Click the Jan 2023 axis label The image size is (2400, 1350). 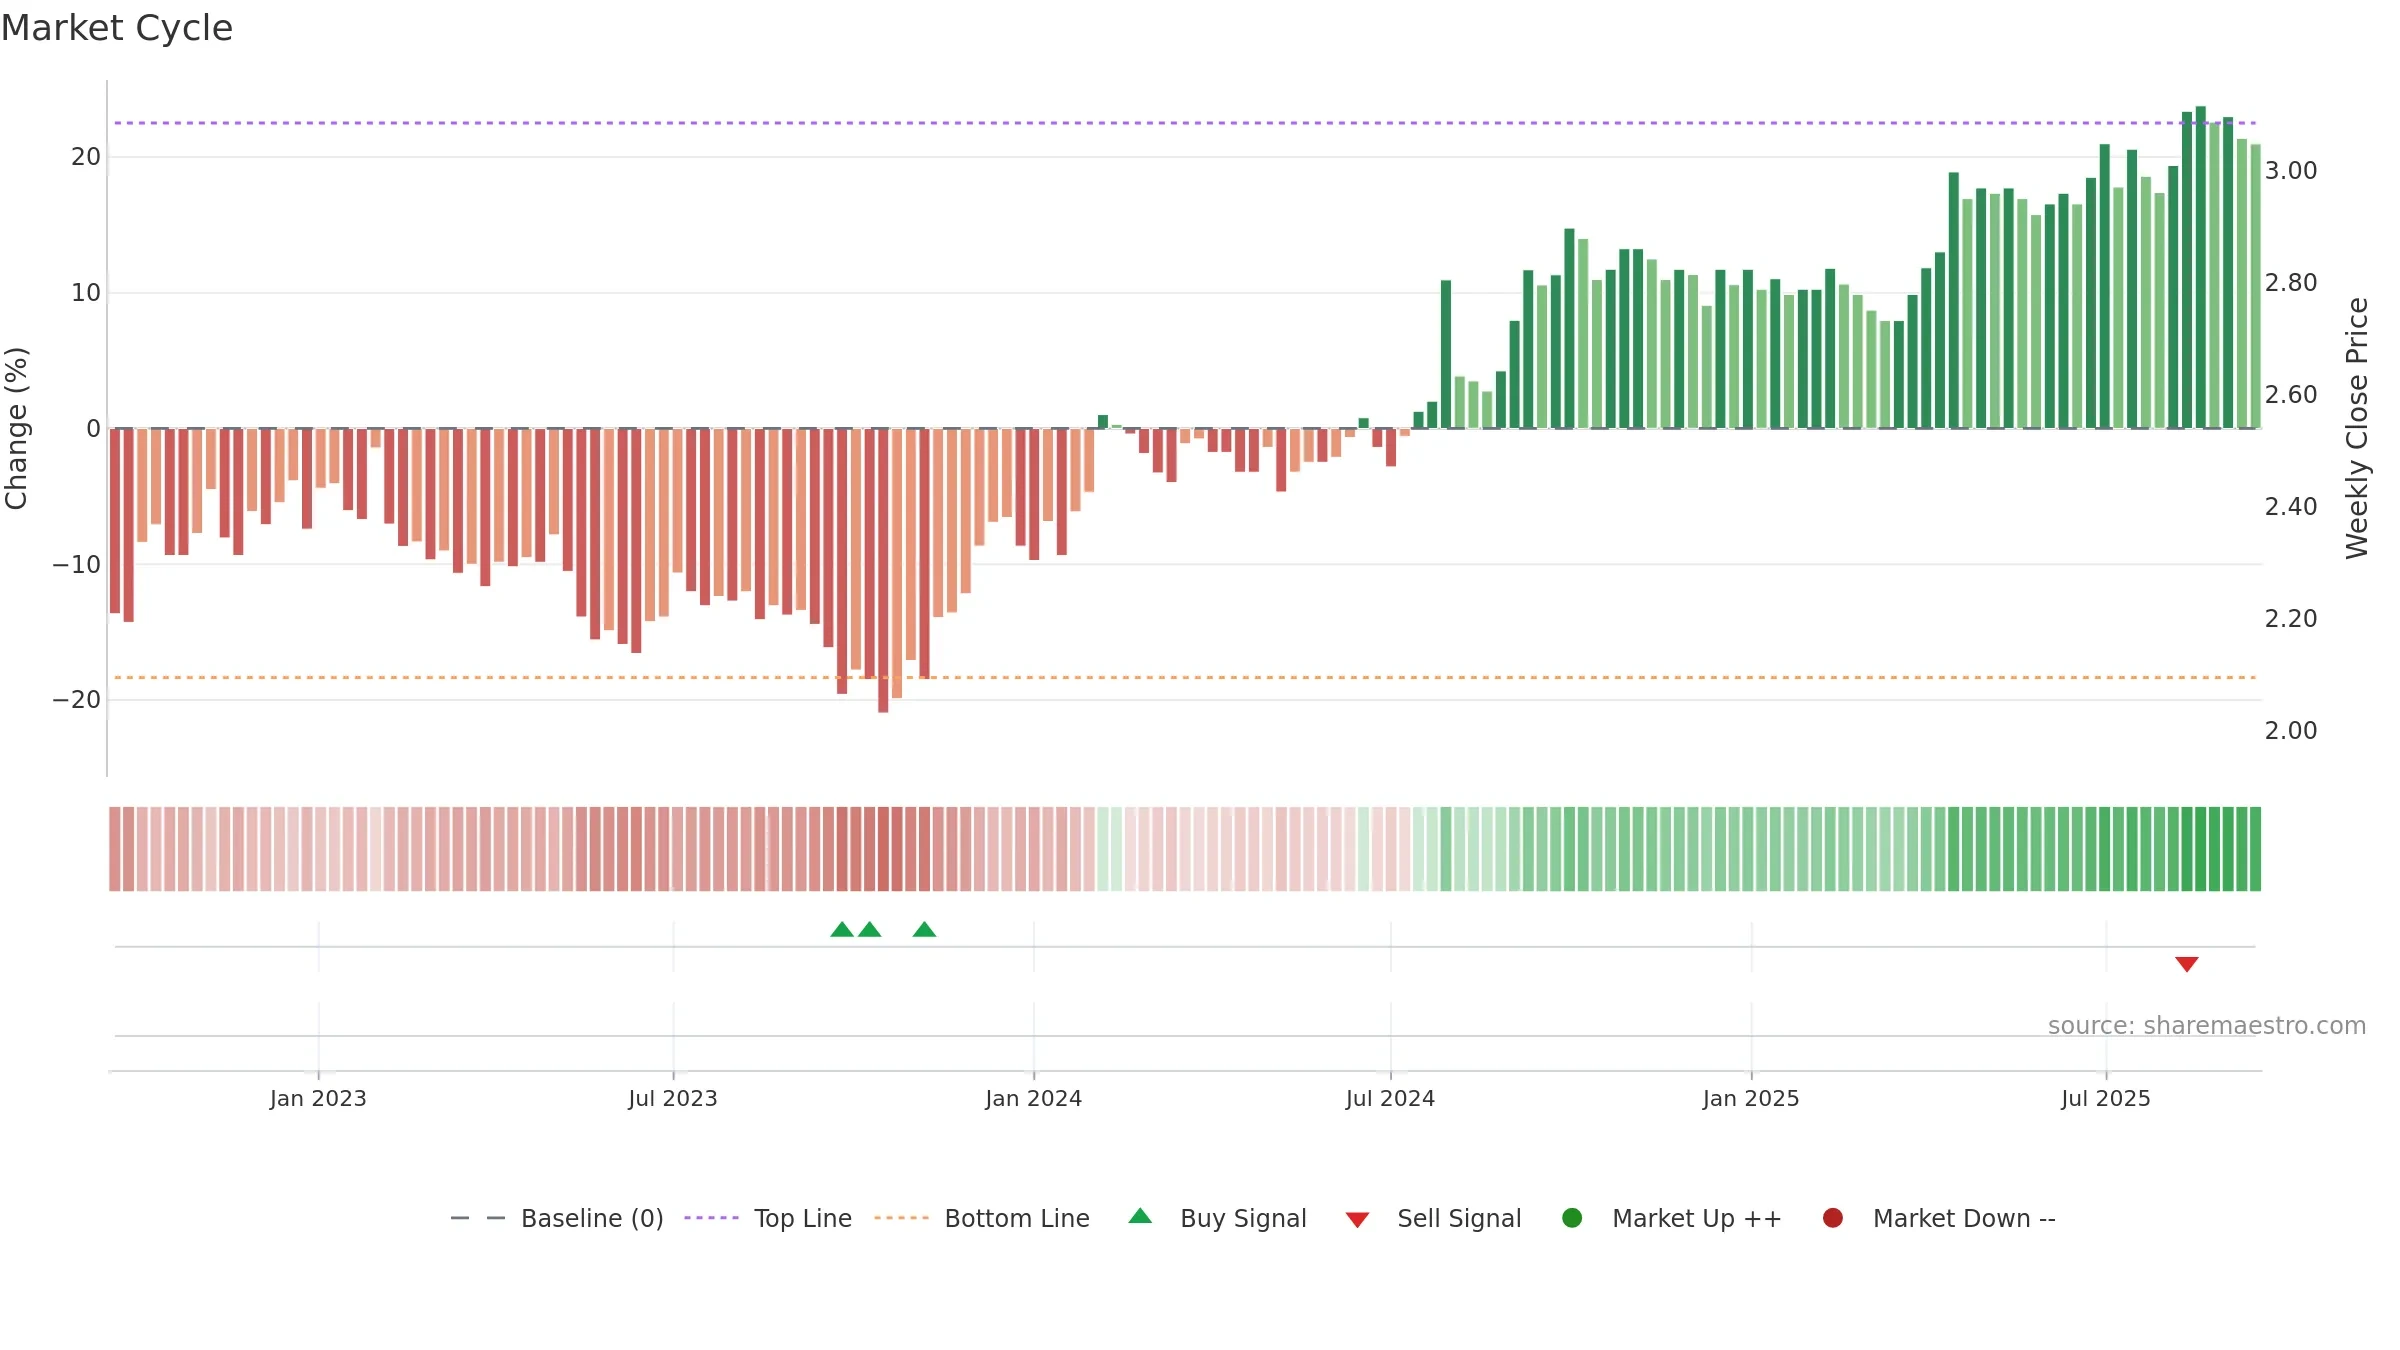[x=318, y=1098]
